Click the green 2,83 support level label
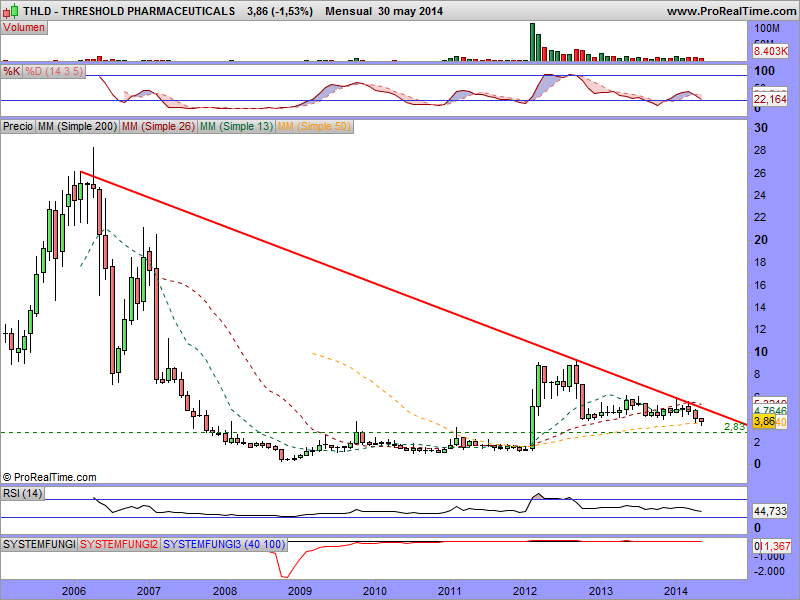The height and width of the screenshot is (600, 800). click(x=735, y=427)
